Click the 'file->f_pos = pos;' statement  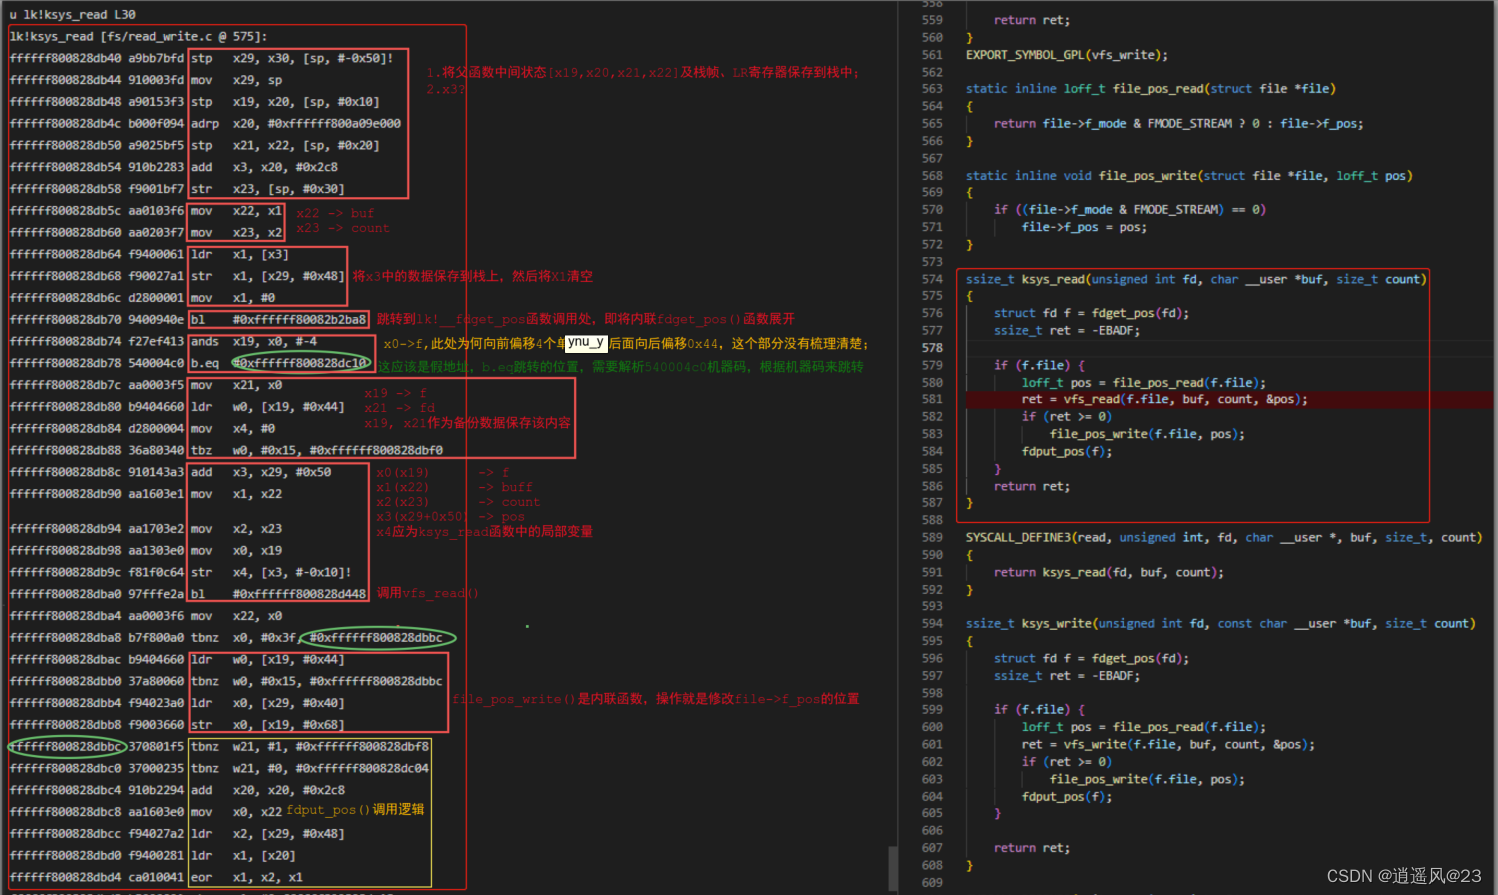pos(1084,228)
